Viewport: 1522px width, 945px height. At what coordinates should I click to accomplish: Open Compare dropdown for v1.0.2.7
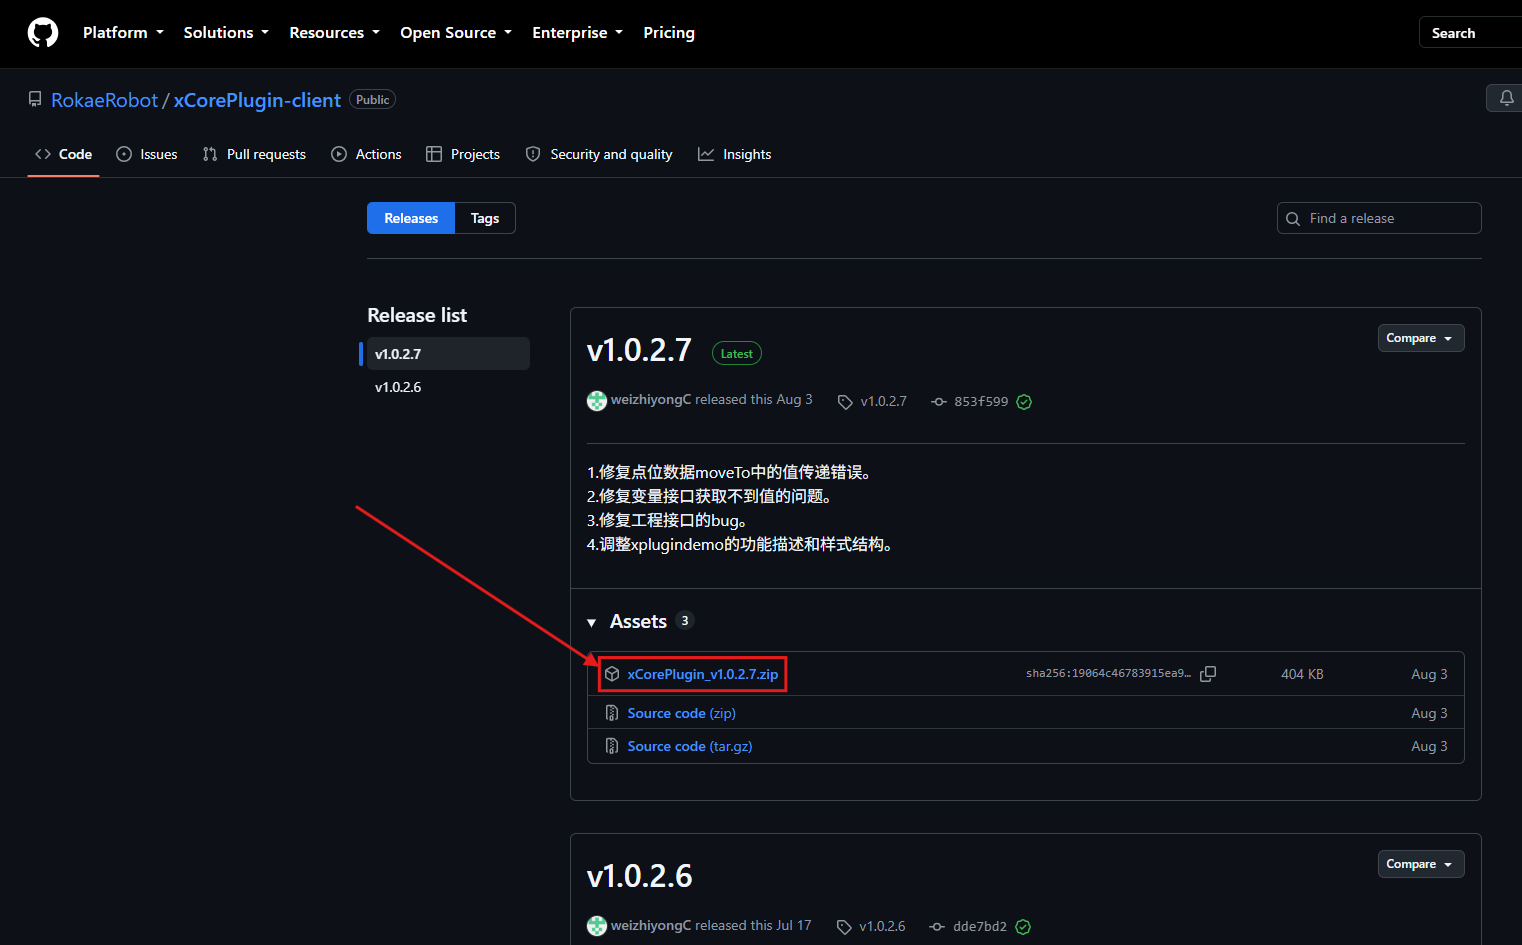coord(1421,338)
